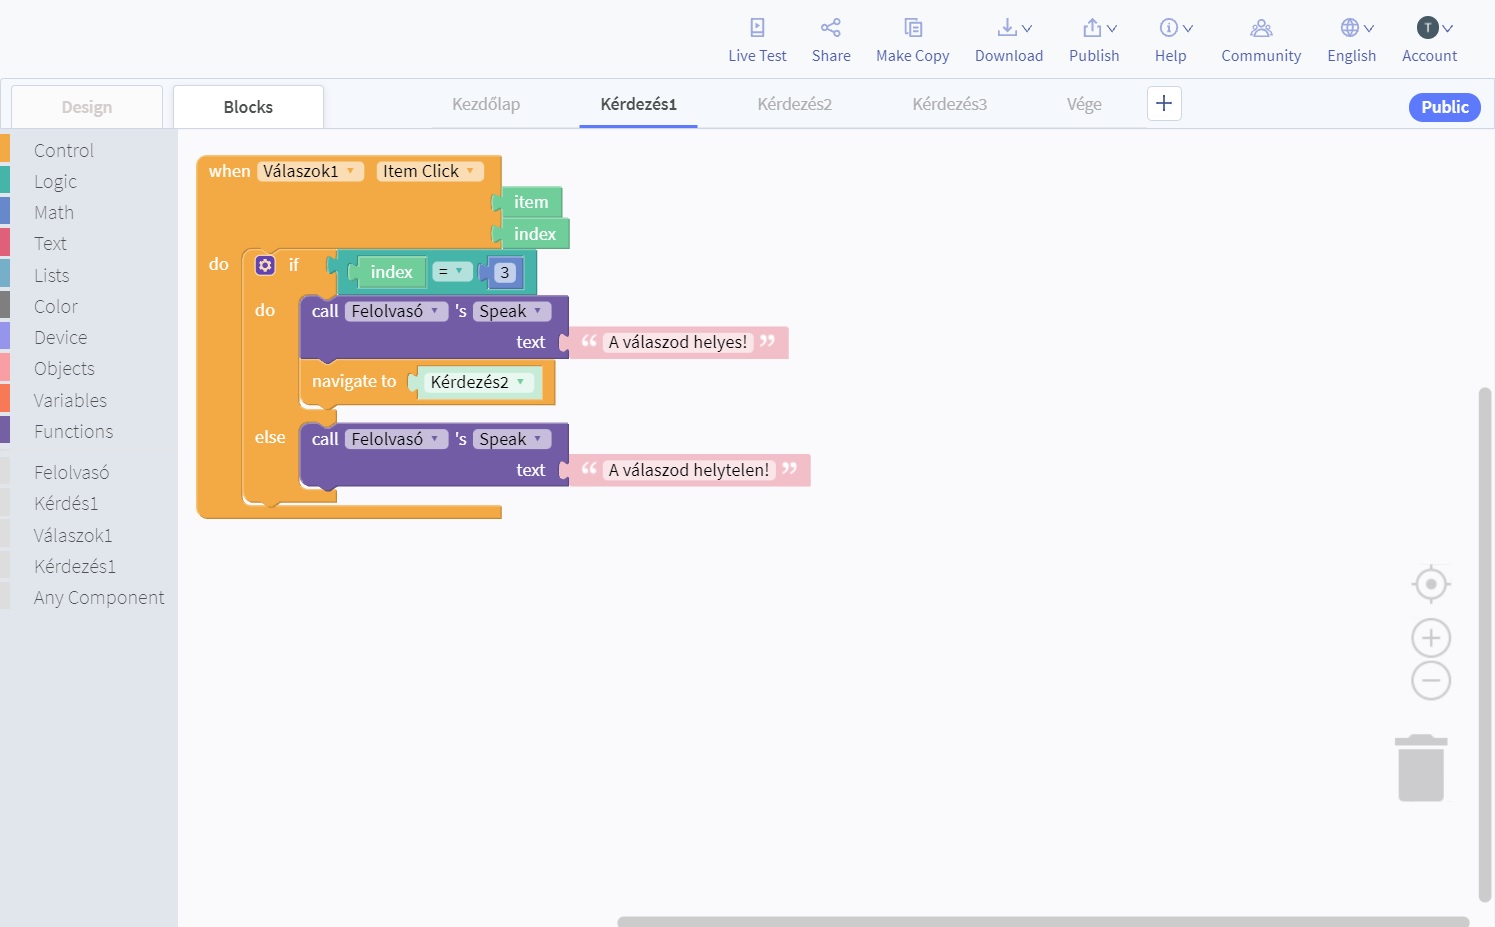Click the Live Test icon

(x=757, y=28)
